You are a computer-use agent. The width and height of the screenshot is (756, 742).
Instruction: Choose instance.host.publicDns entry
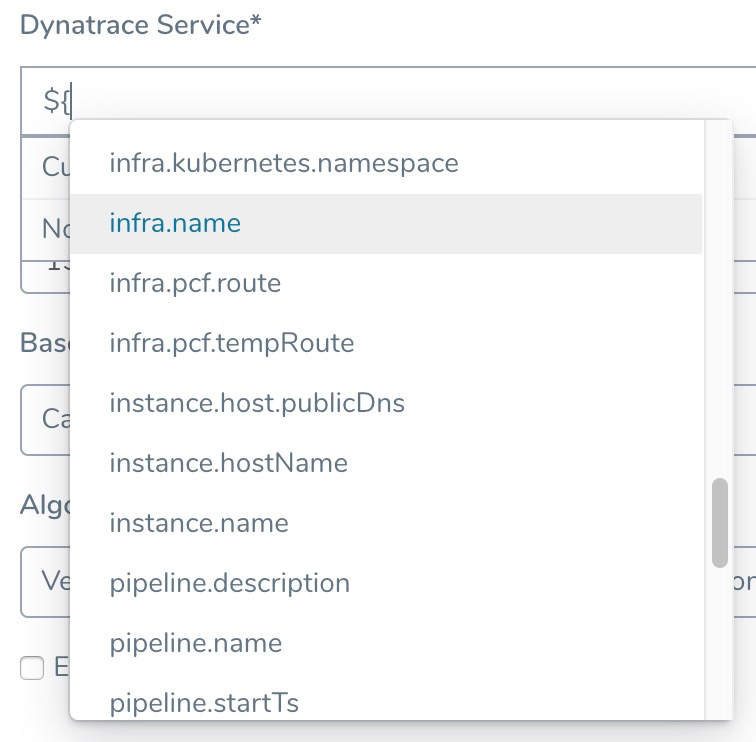coord(386,404)
